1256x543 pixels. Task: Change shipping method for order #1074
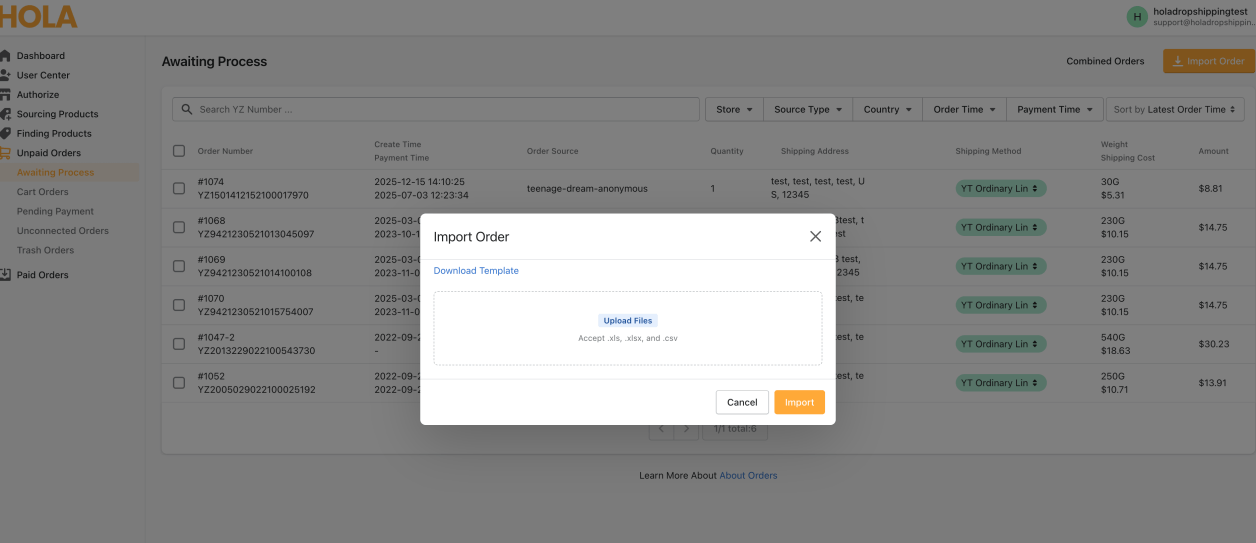(1001, 188)
